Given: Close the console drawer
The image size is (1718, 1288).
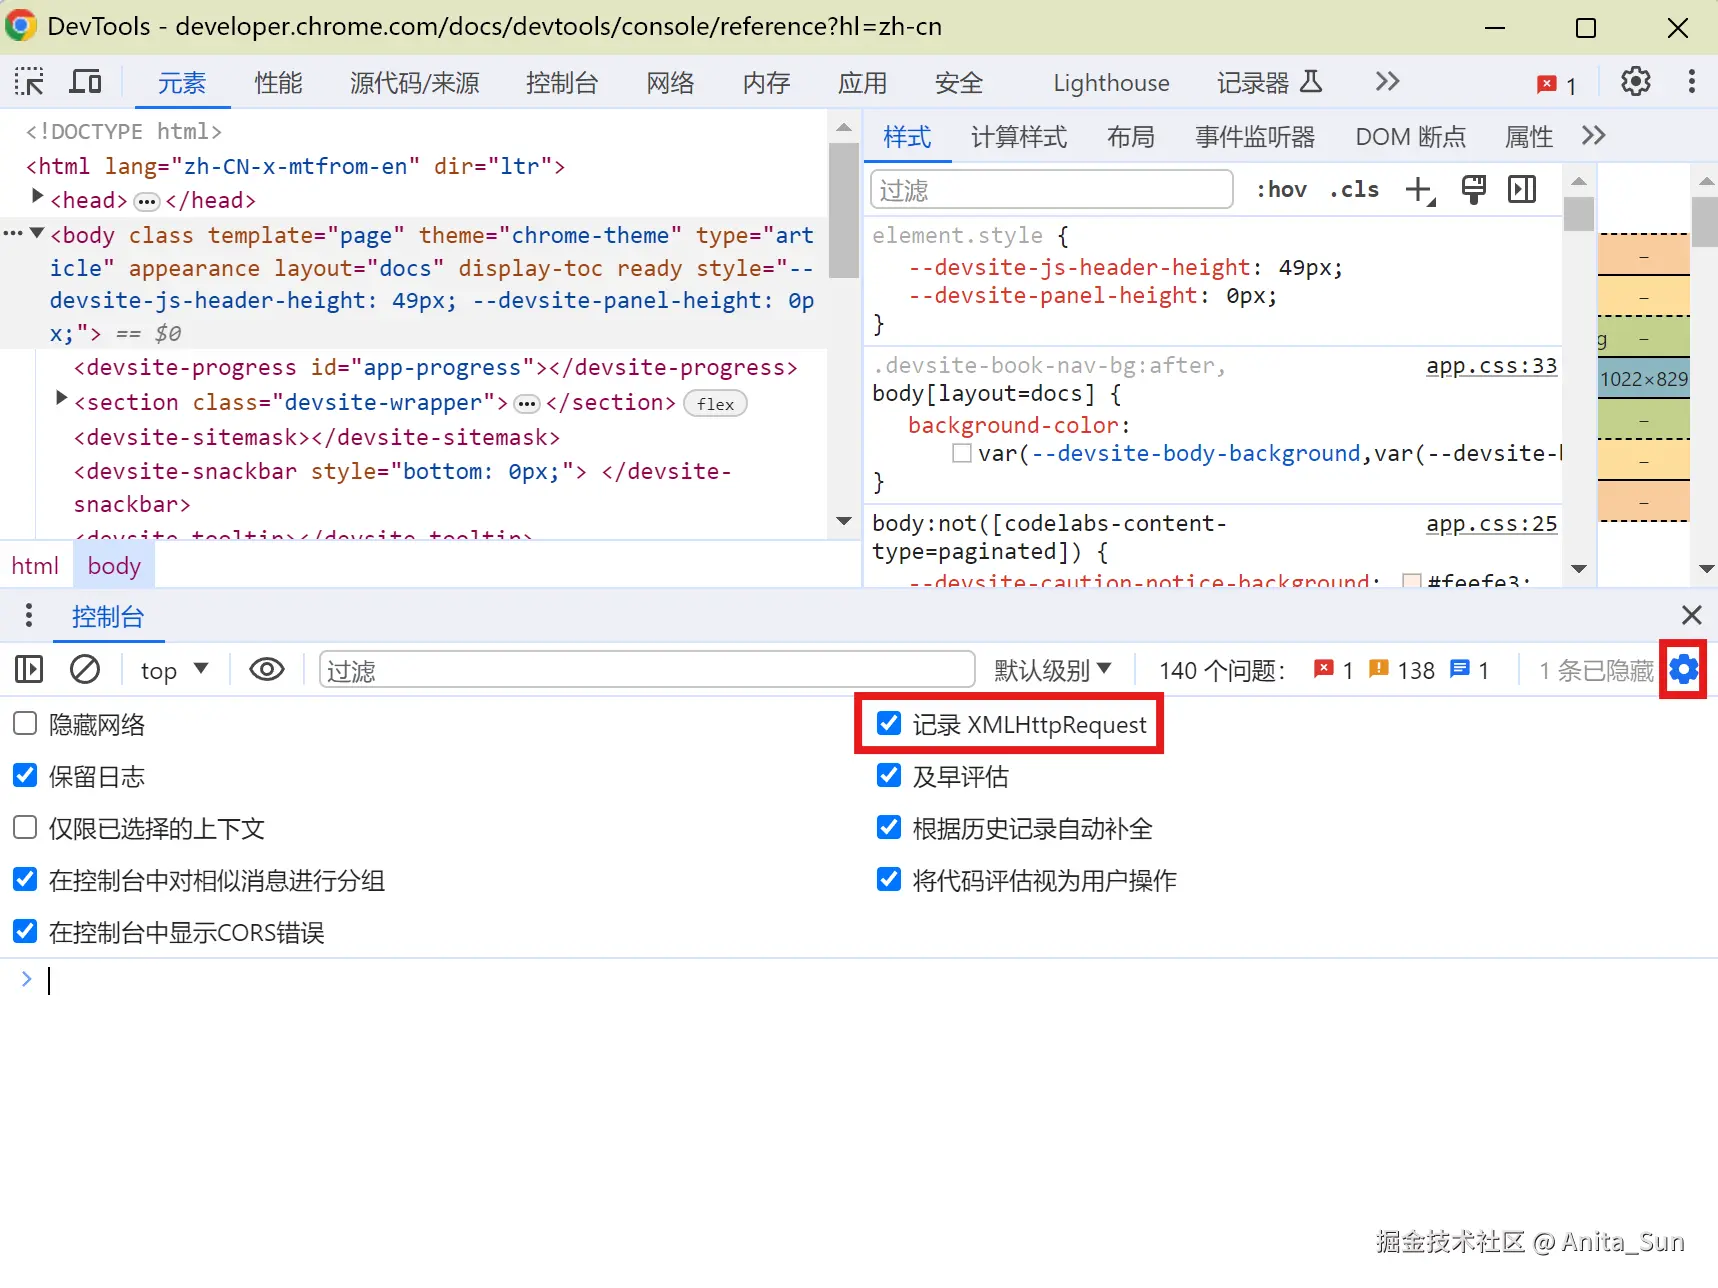Looking at the screenshot, I should pyautogui.click(x=1692, y=615).
